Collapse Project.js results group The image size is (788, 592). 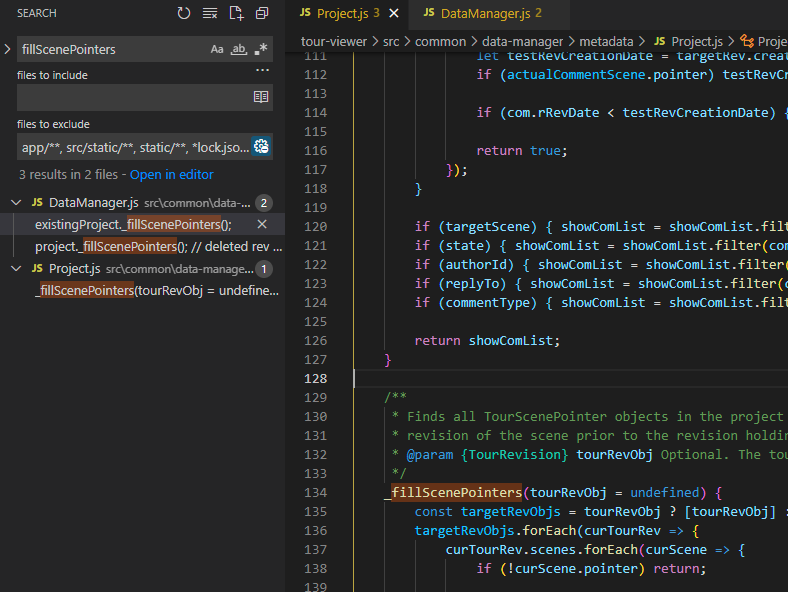pos(16,269)
